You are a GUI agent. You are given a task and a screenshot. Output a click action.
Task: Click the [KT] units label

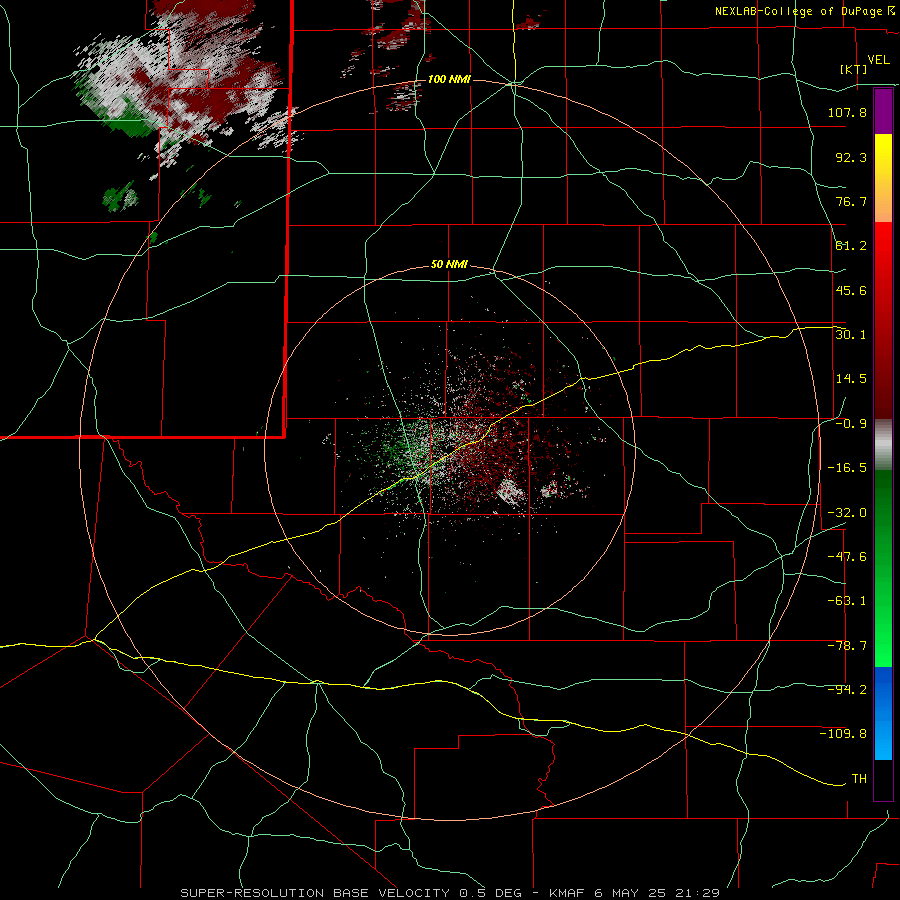tap(854, 69)
